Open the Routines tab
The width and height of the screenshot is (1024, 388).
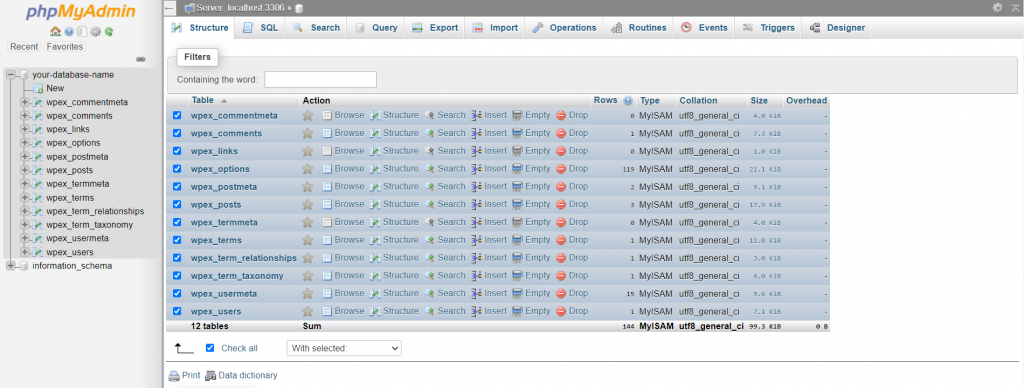point(639,28)
